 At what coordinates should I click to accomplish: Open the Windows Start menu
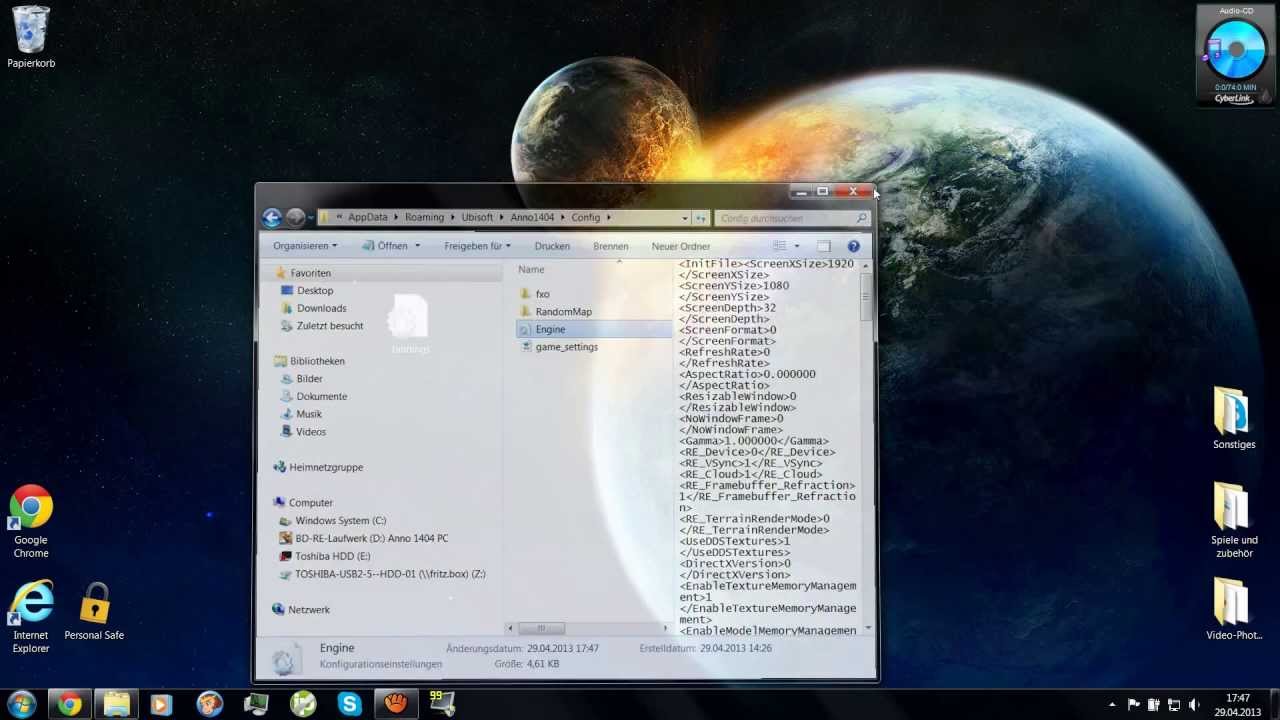click(21, 704)
